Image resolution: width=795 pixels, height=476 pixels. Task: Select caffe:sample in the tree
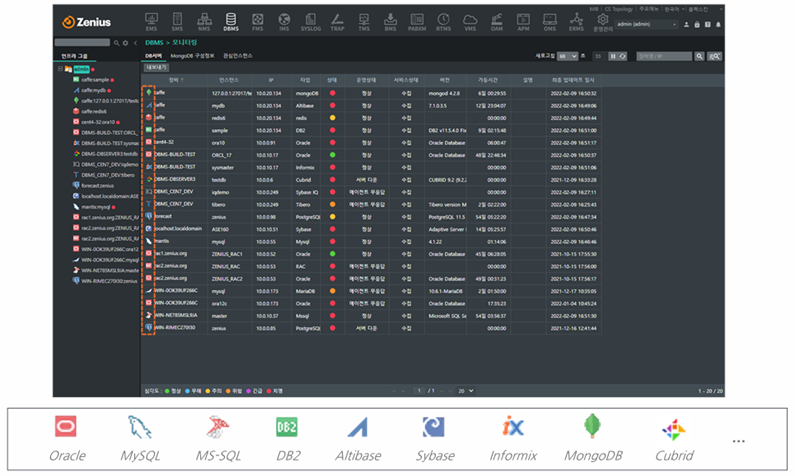(95, 80)
